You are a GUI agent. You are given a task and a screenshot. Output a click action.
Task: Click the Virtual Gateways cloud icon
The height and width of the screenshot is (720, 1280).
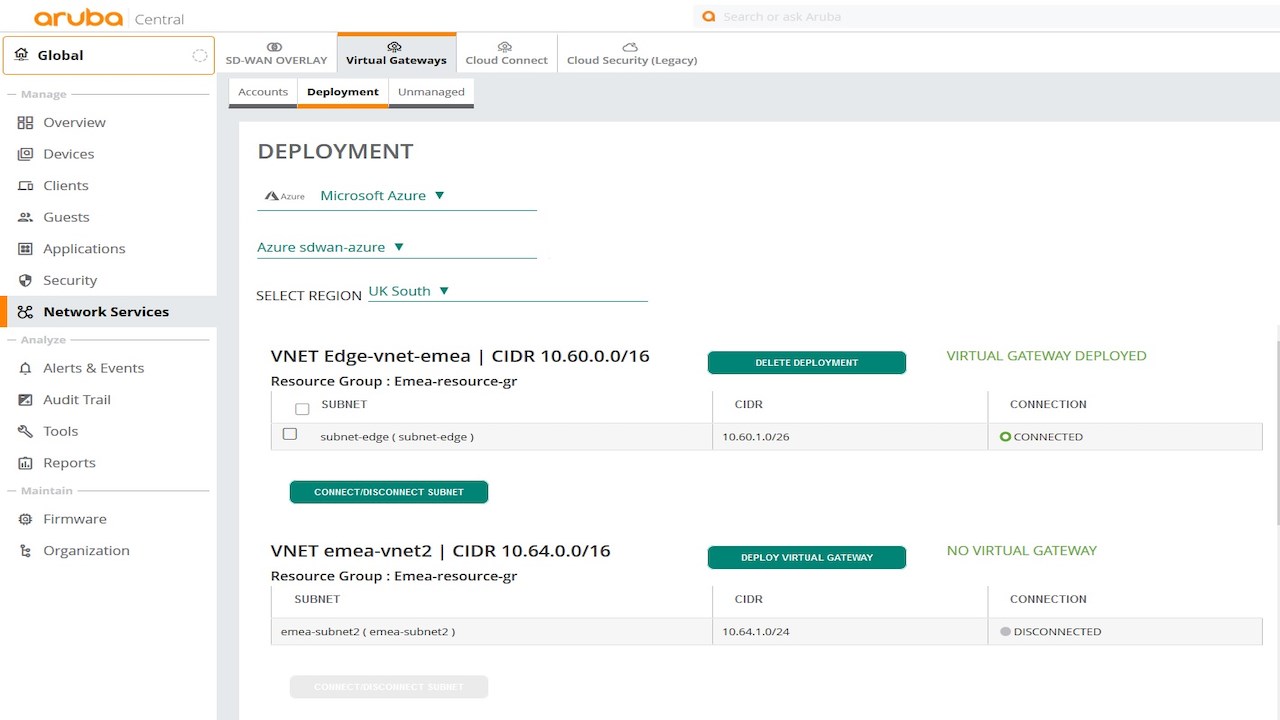click(x=395, y=47)
